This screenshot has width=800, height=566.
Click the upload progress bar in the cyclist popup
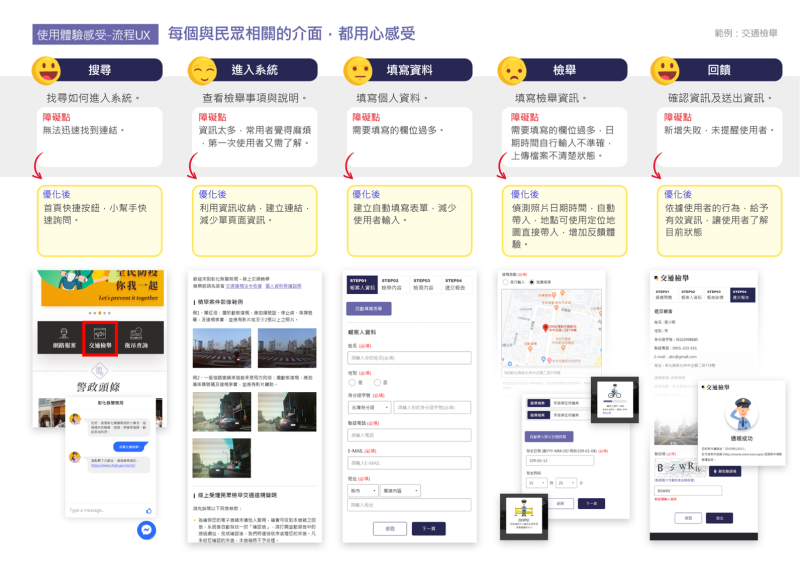pyautogui.click(x=614, y=402)
